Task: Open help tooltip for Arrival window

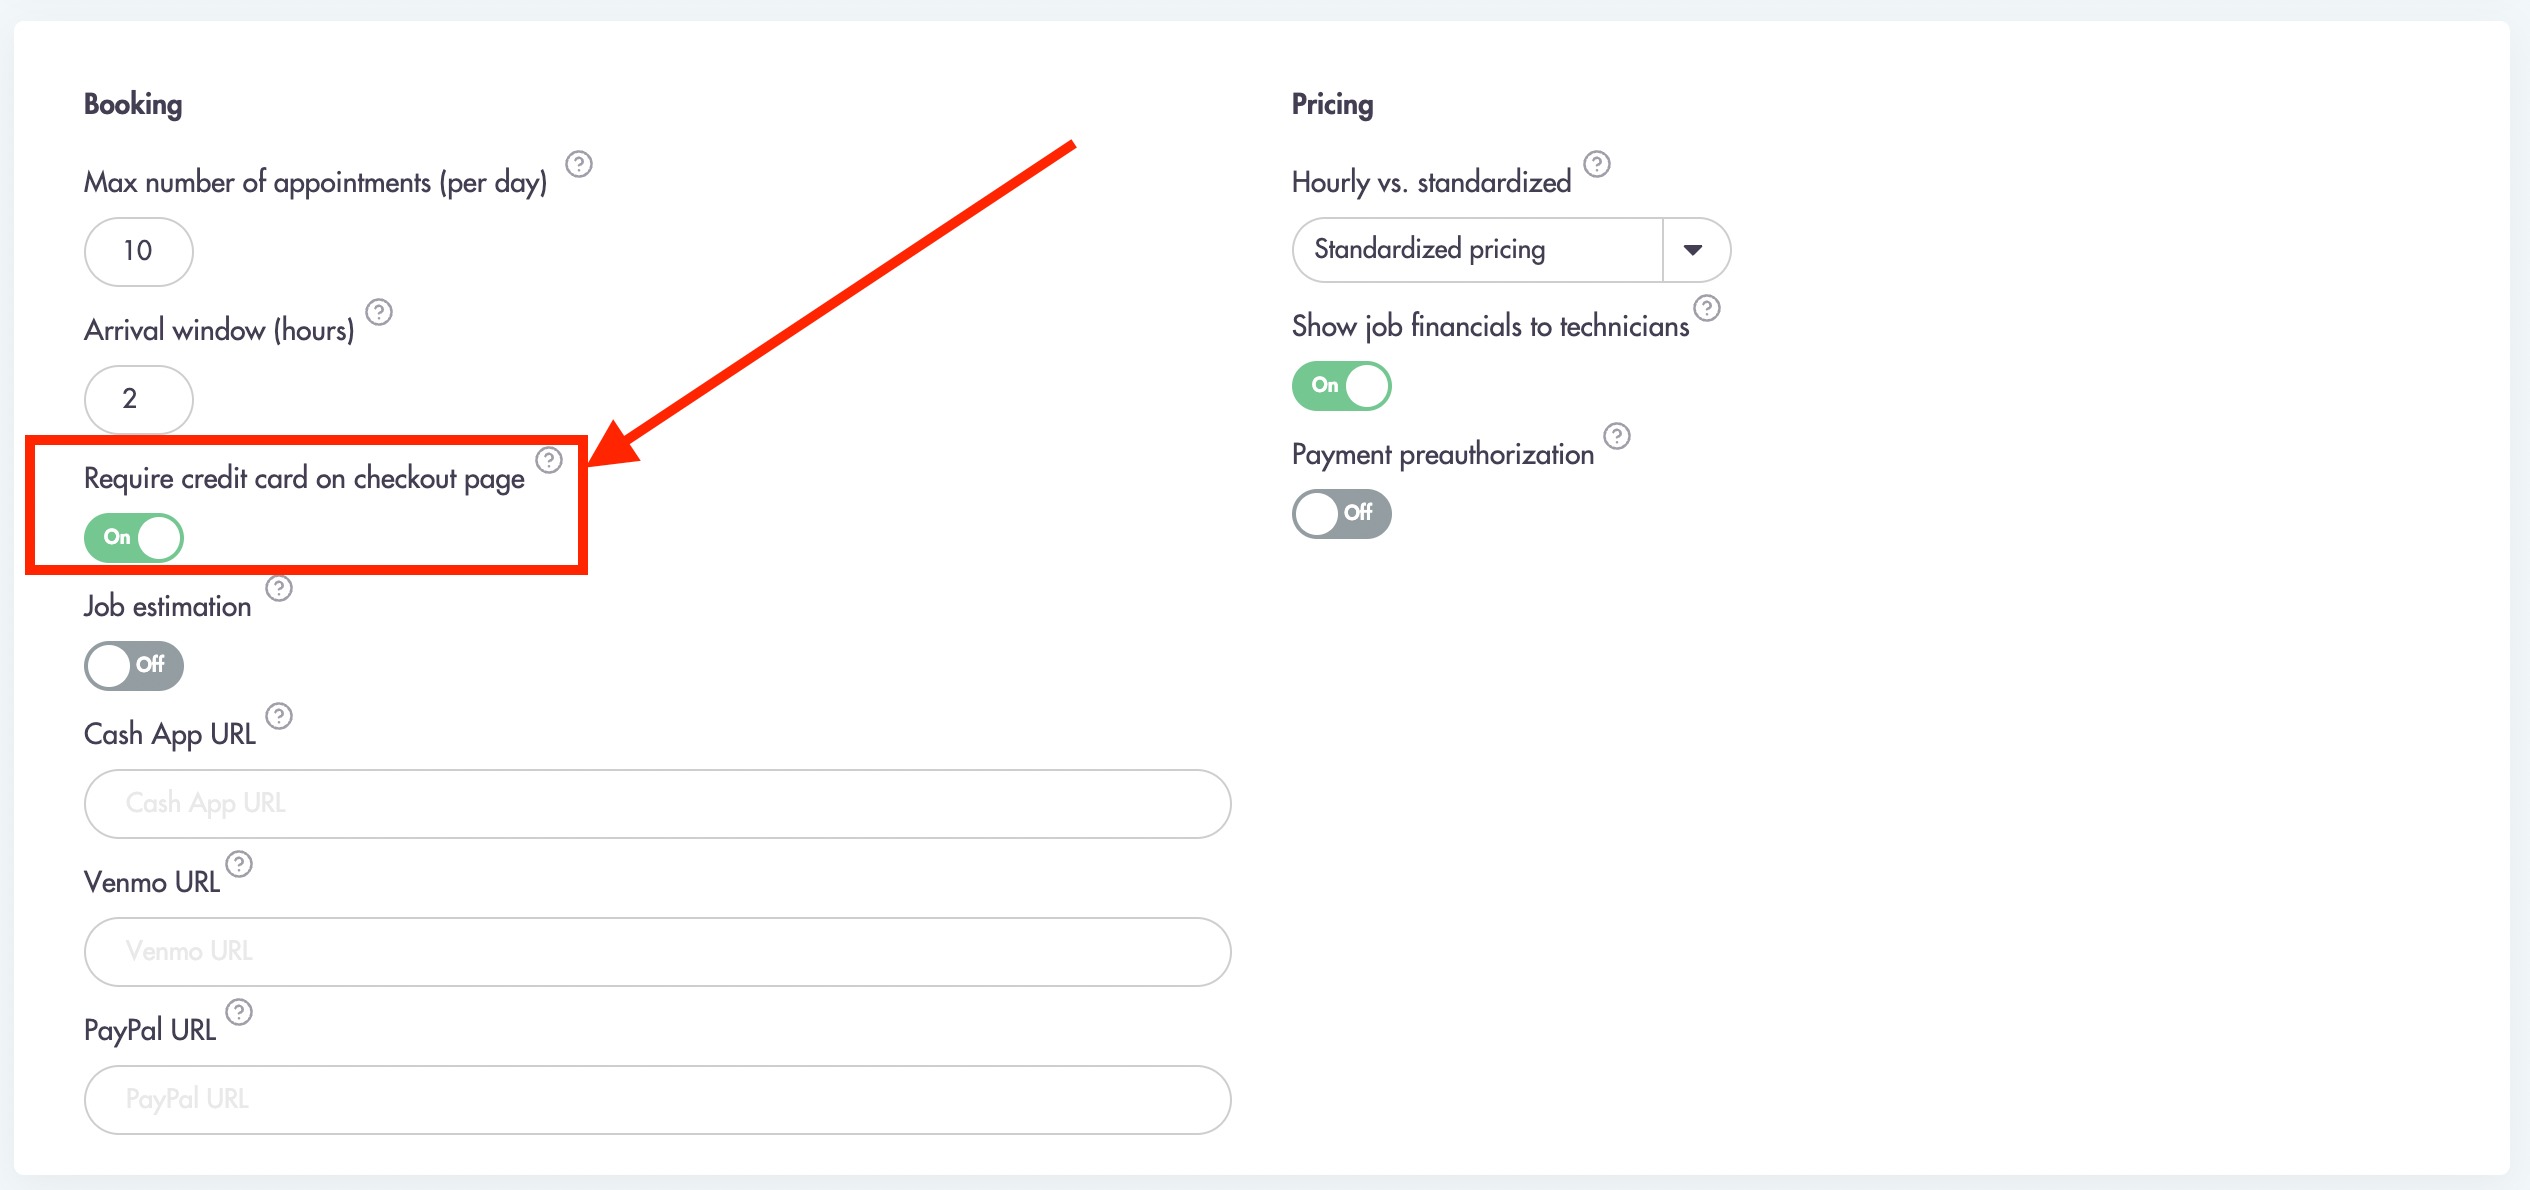Action: pyautogui.click(x=379, y=312)
